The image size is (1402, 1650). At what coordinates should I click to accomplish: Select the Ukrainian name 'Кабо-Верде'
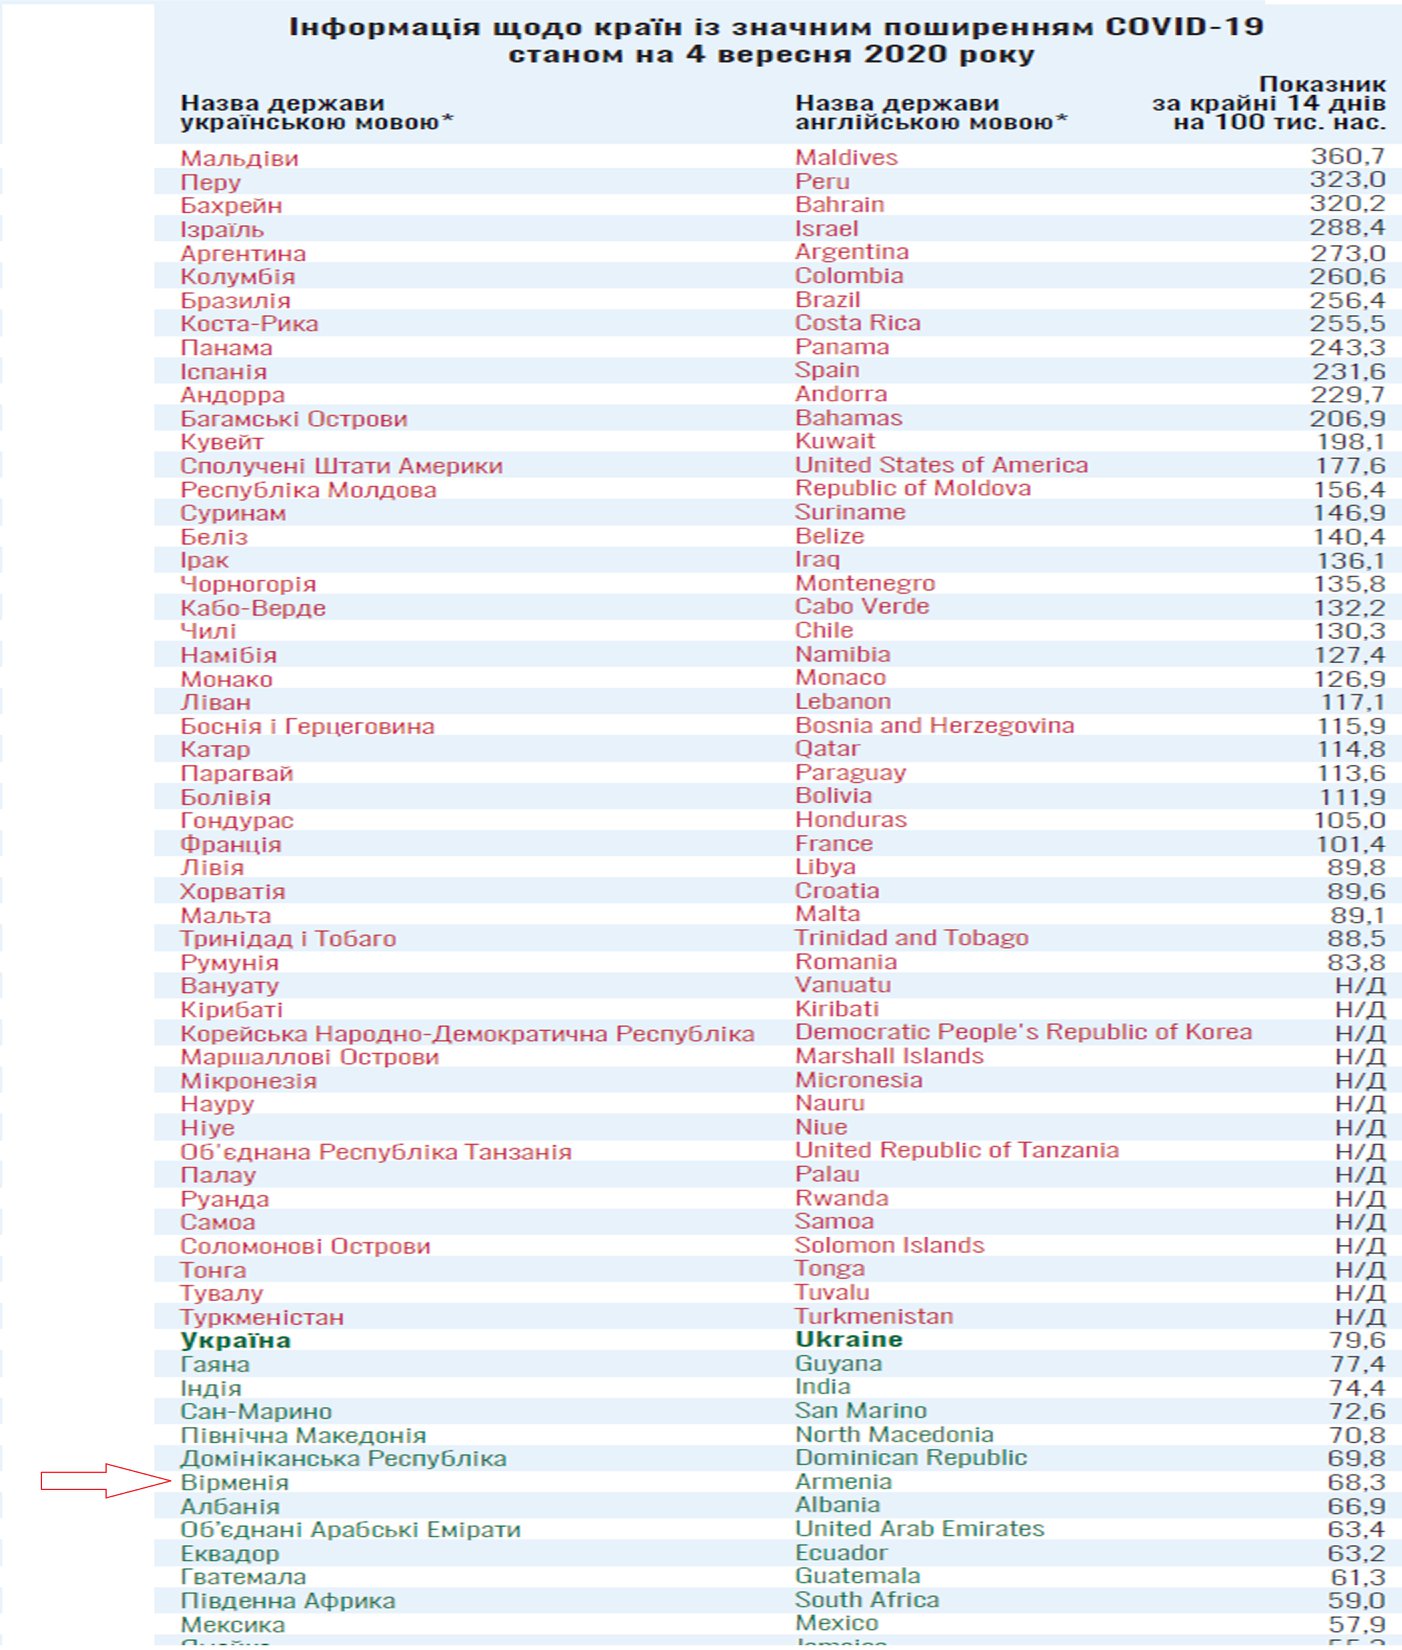(x=253, y=607)
